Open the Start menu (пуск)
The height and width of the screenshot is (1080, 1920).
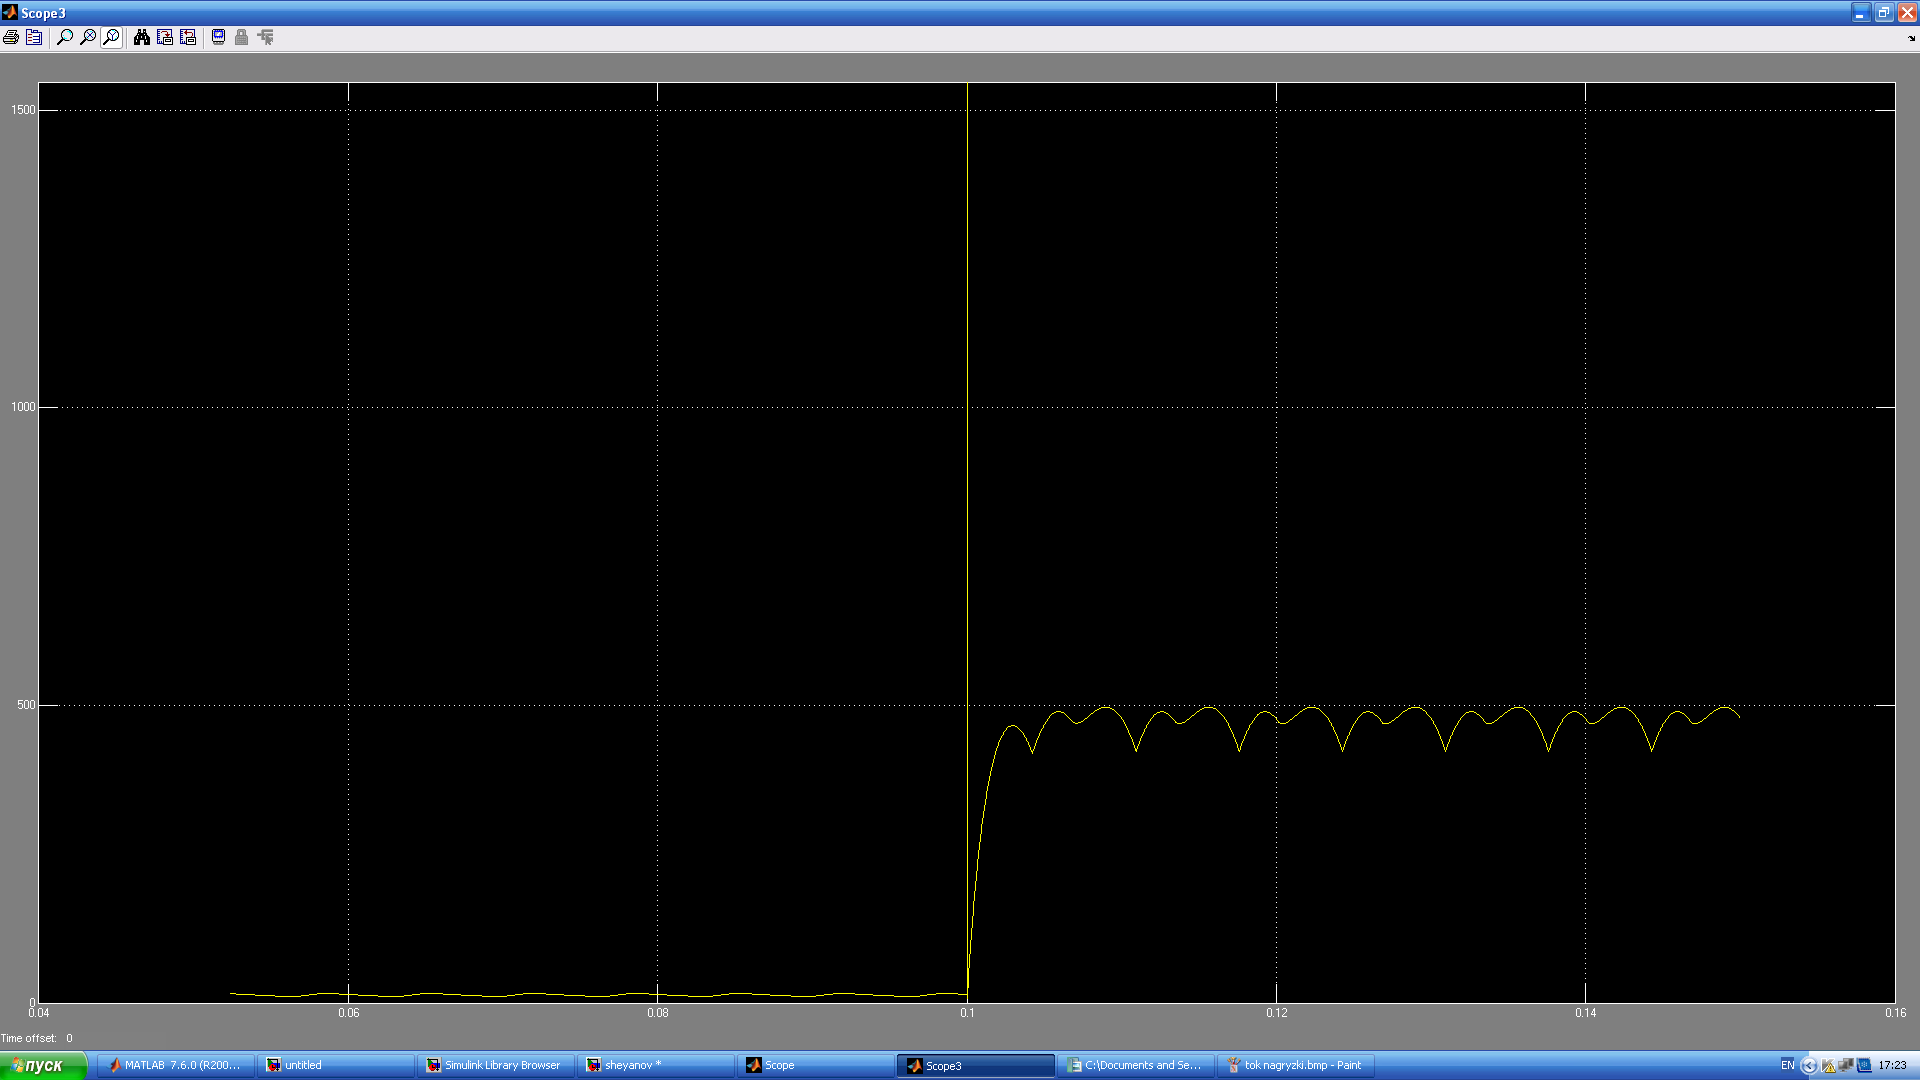43,1065
